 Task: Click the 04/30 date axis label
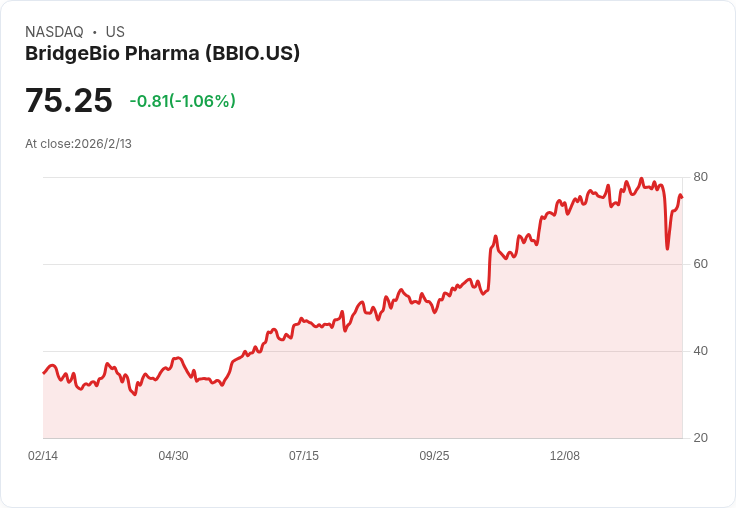point(173,456)
